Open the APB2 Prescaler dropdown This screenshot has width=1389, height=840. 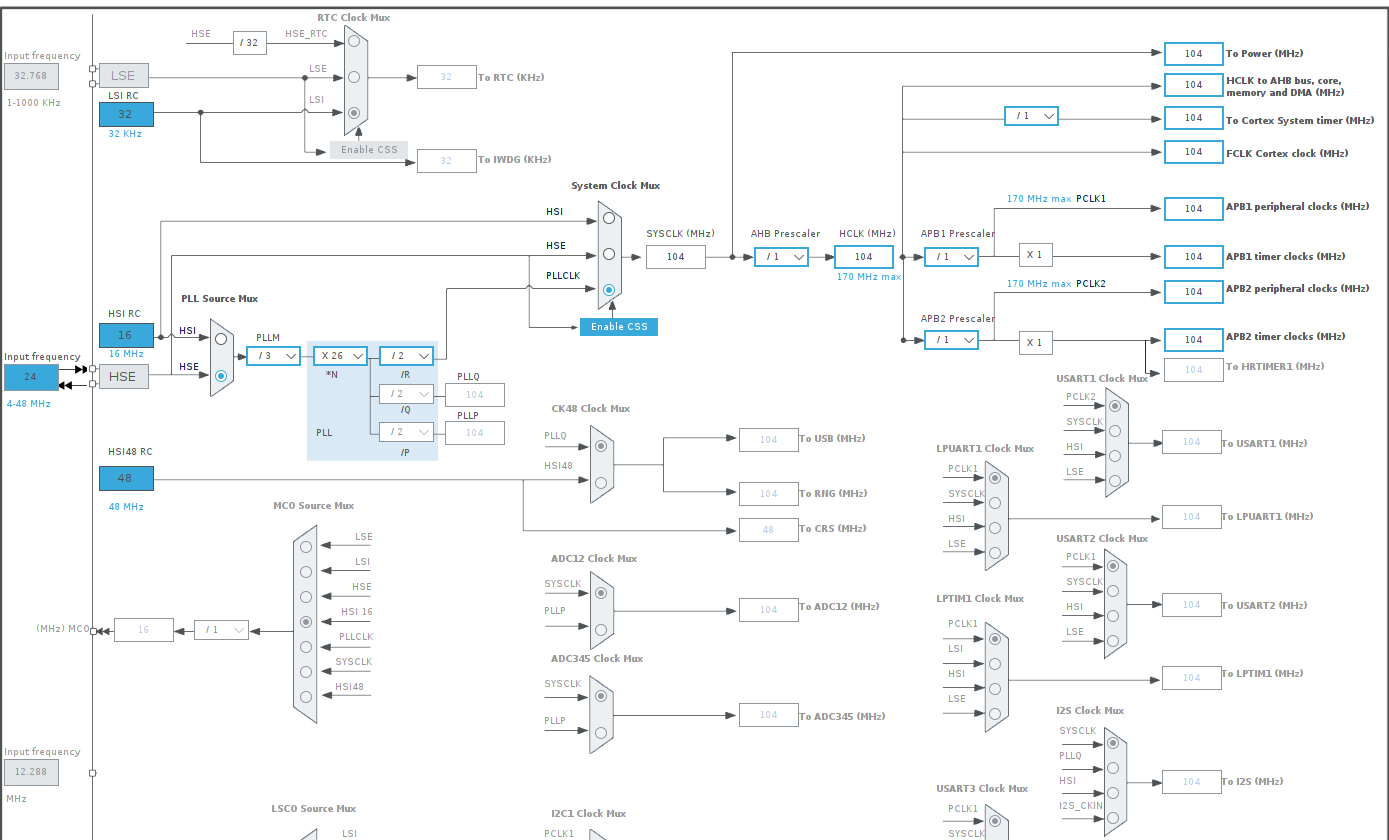tap(950, 340)
